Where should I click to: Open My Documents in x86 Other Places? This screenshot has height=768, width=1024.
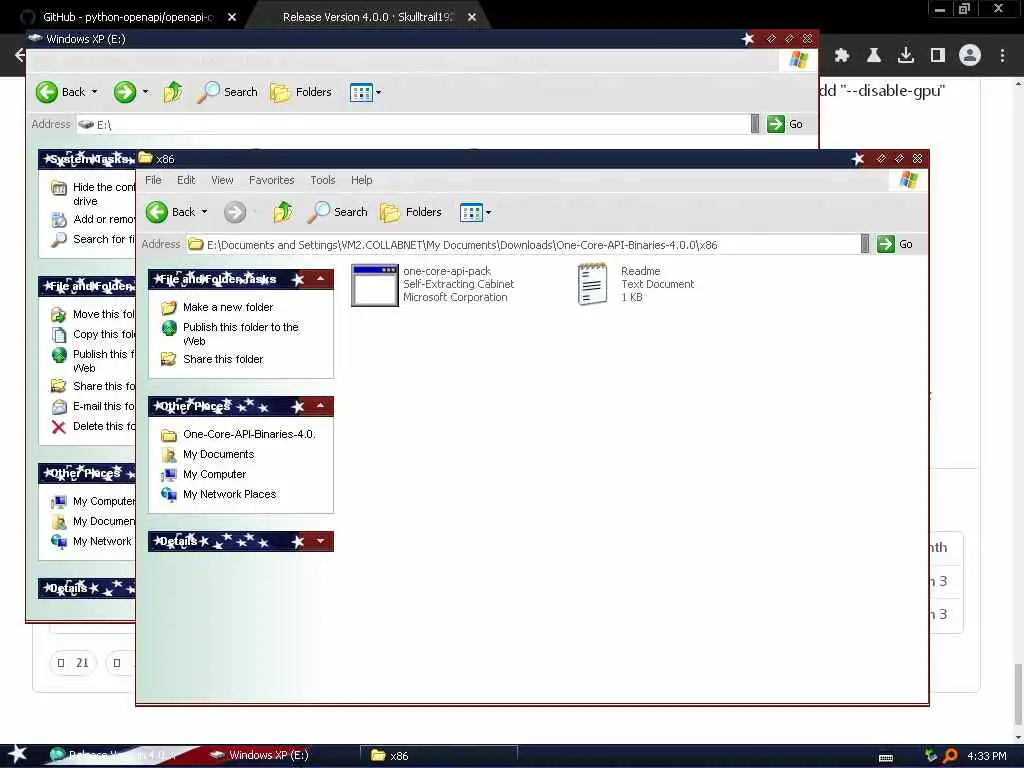coord(218,455)
